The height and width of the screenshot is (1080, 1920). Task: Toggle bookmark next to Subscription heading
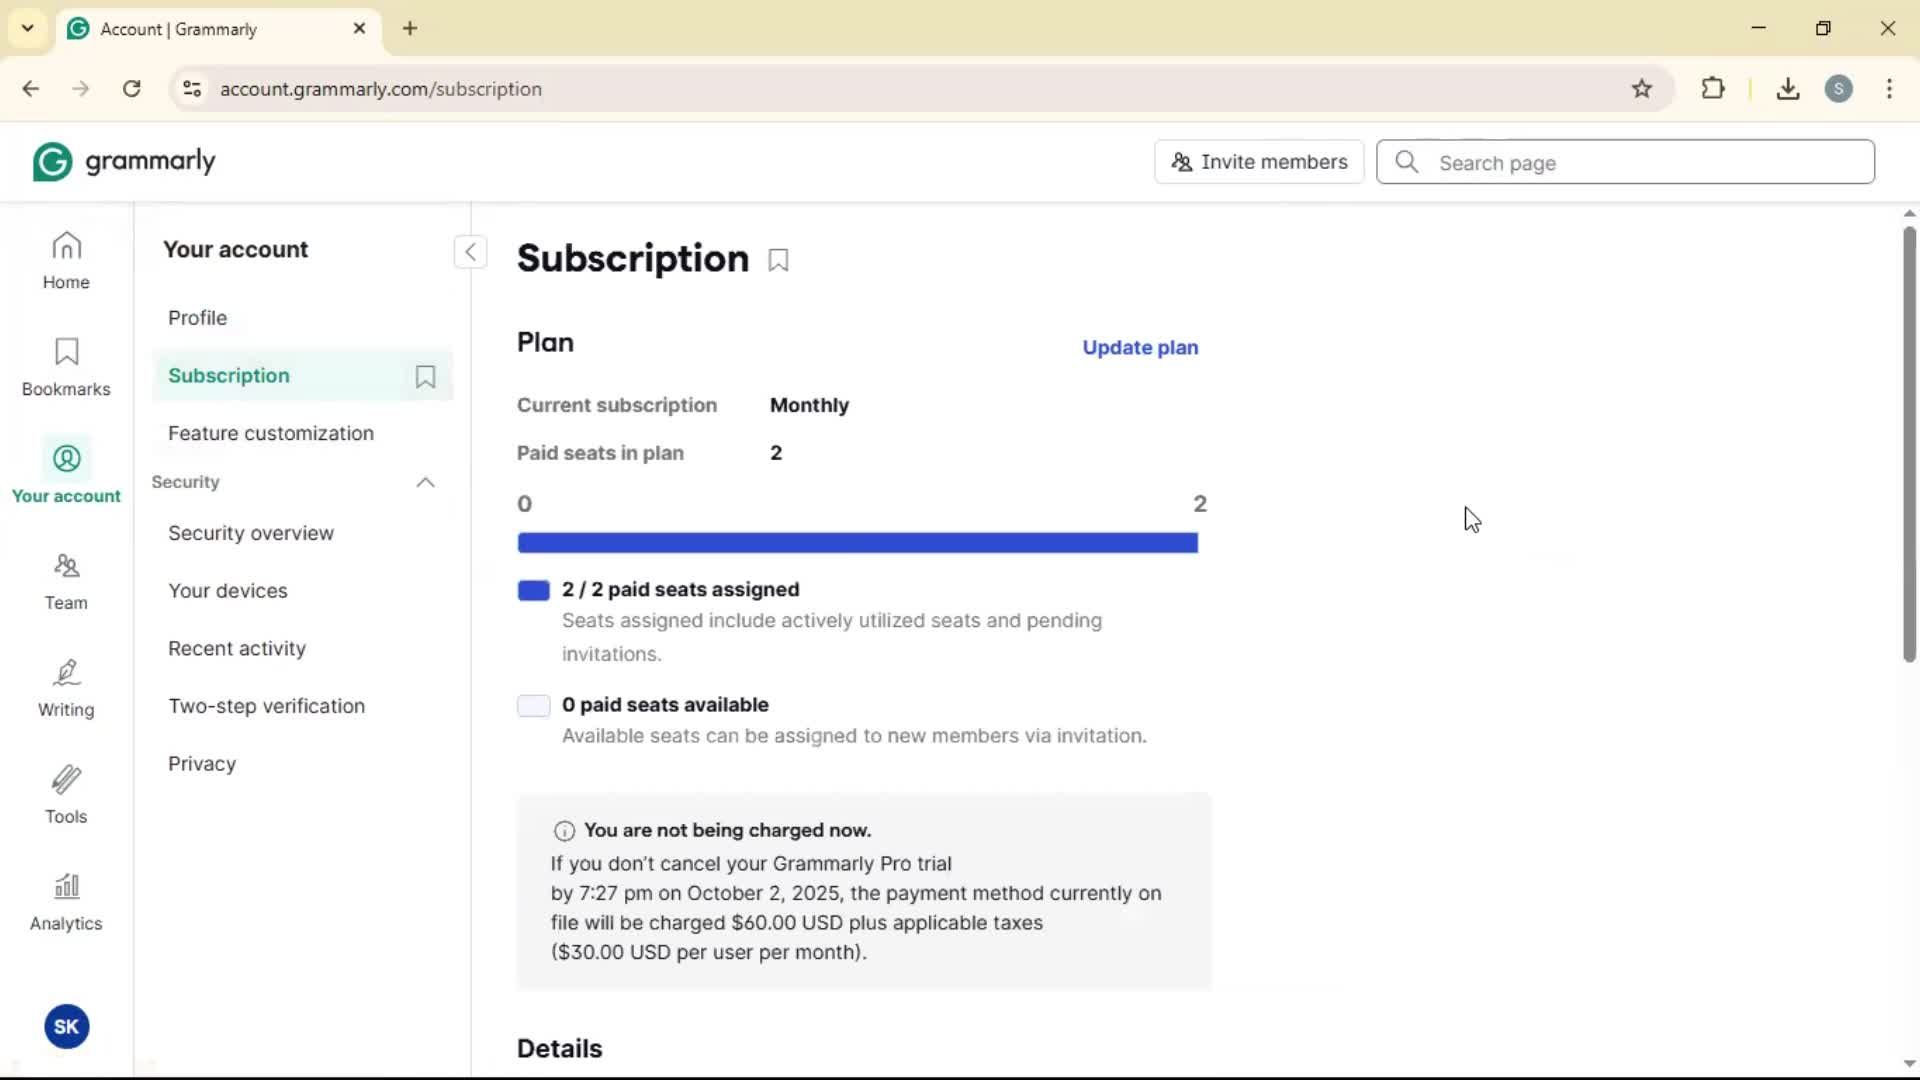click(778, 261)
